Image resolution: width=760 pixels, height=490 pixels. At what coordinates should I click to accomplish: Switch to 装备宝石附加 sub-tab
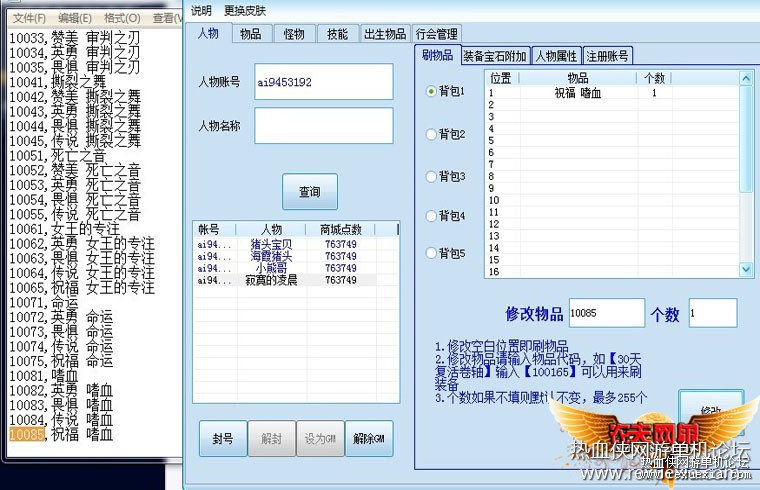click(495, 56)
